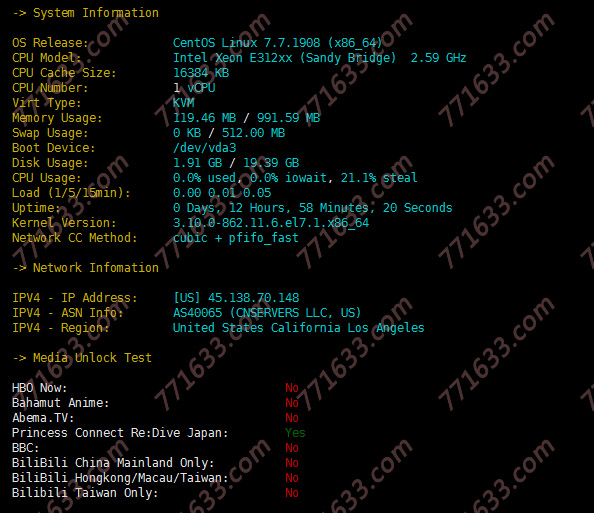Click the memory usage value 119.46 MB
The image size is (594, 513).
pyautogui.click(x=205, y=118)
